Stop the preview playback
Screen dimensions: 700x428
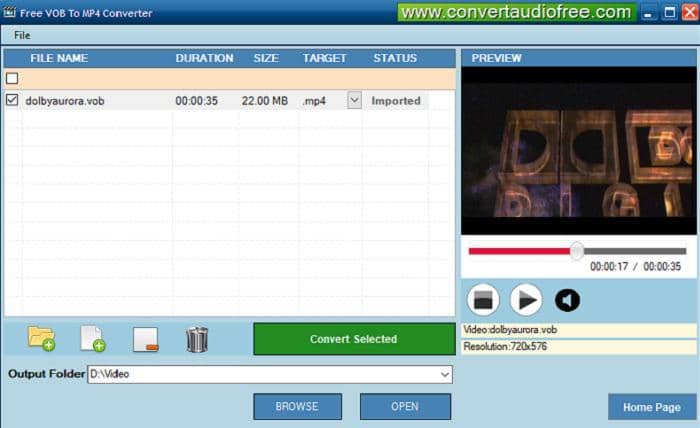tap(483, 300)
